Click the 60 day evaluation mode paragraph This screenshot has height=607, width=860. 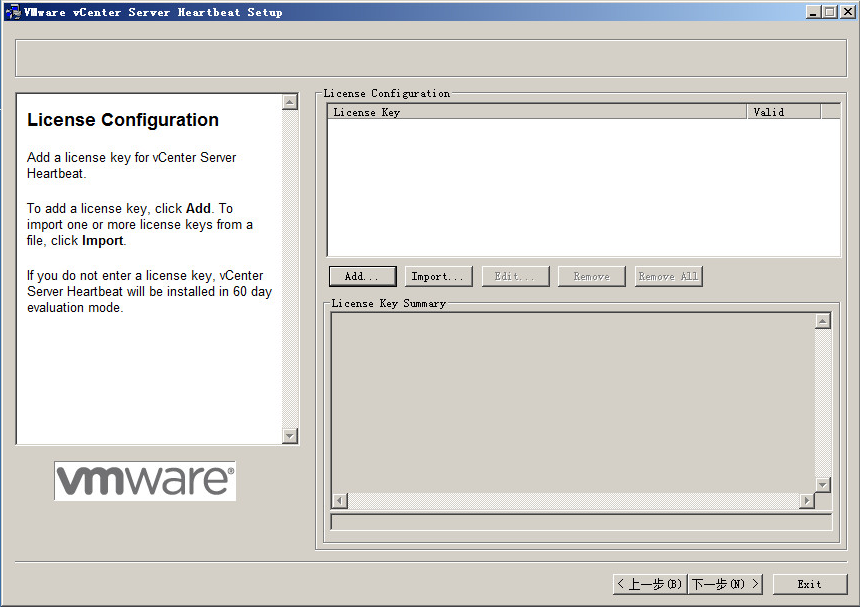(149, 292)
